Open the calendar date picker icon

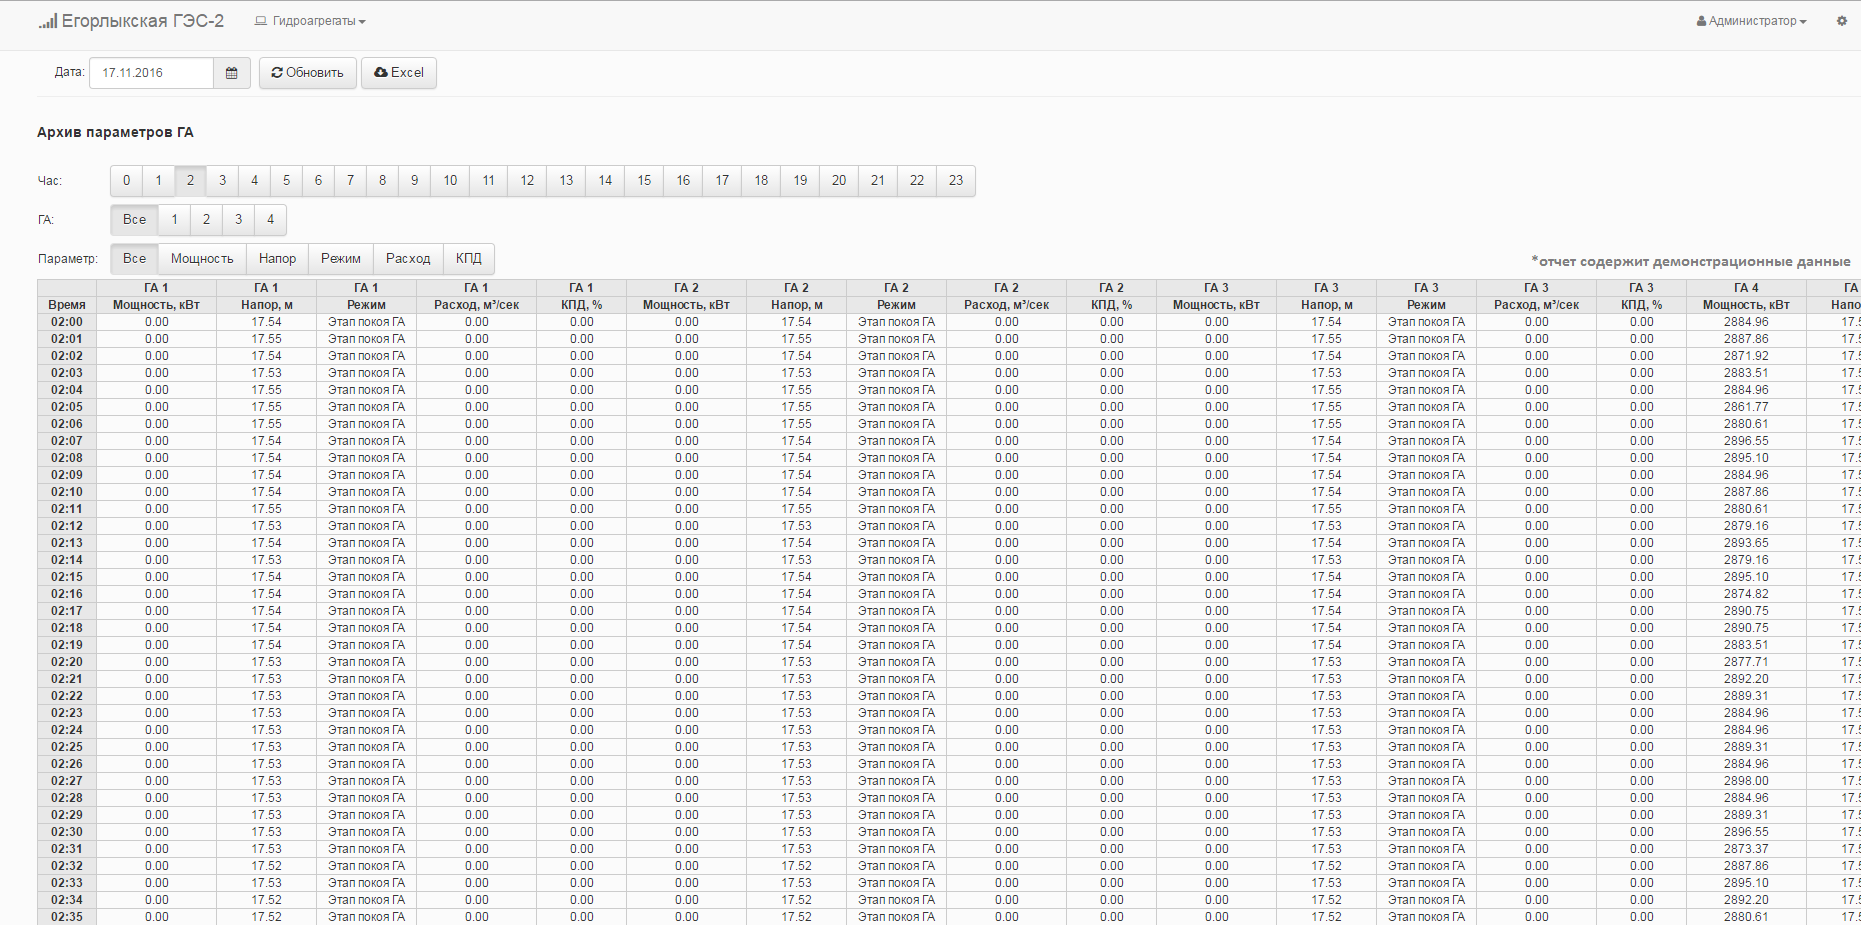tap(232, 73)
